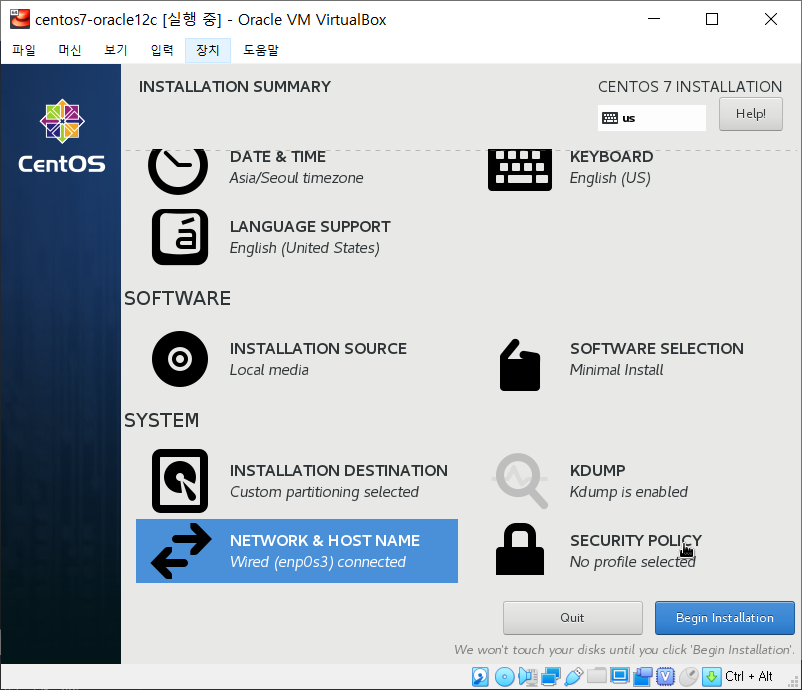Screen dimensions: 802x690
Task: Open the Installation Source spoke
Action: (297, 359)
